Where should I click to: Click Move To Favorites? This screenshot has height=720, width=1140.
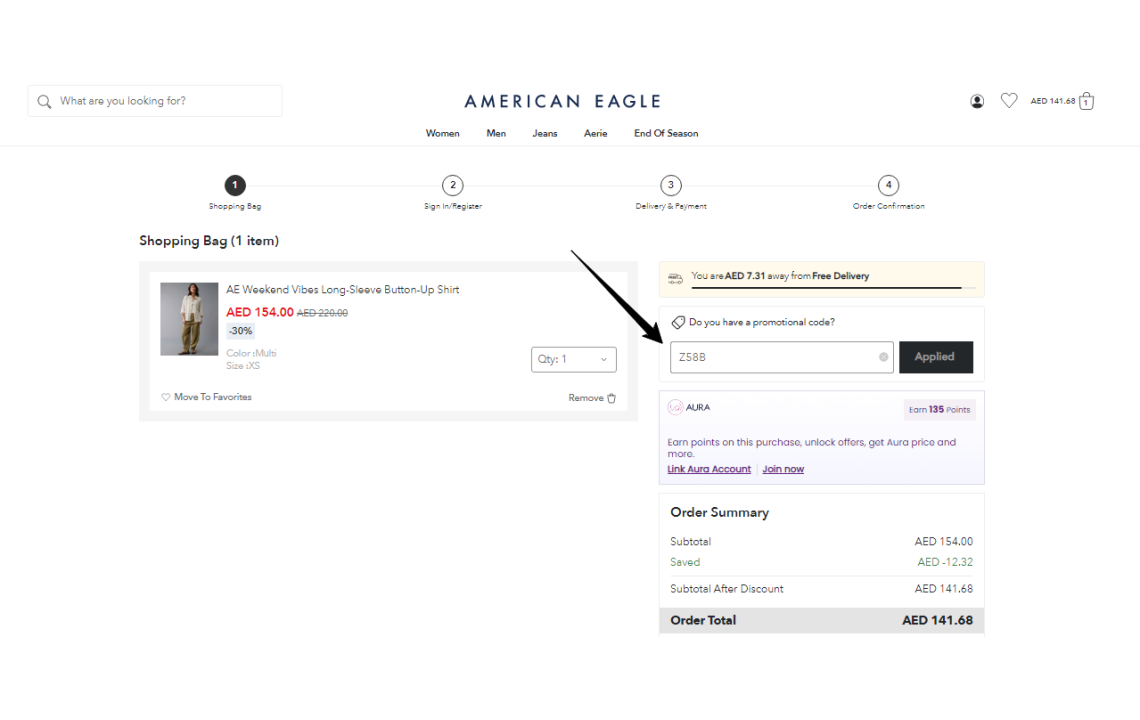tap(212, 397)
